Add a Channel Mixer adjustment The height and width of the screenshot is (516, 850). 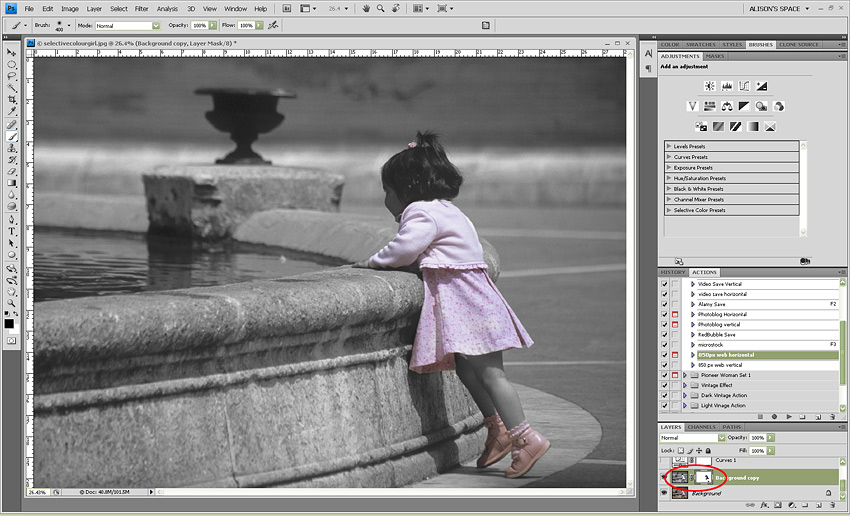779,106
